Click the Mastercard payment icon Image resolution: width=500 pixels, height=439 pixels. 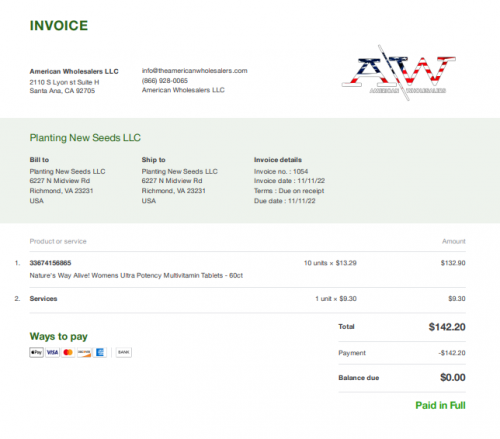[x=68, y=352]
